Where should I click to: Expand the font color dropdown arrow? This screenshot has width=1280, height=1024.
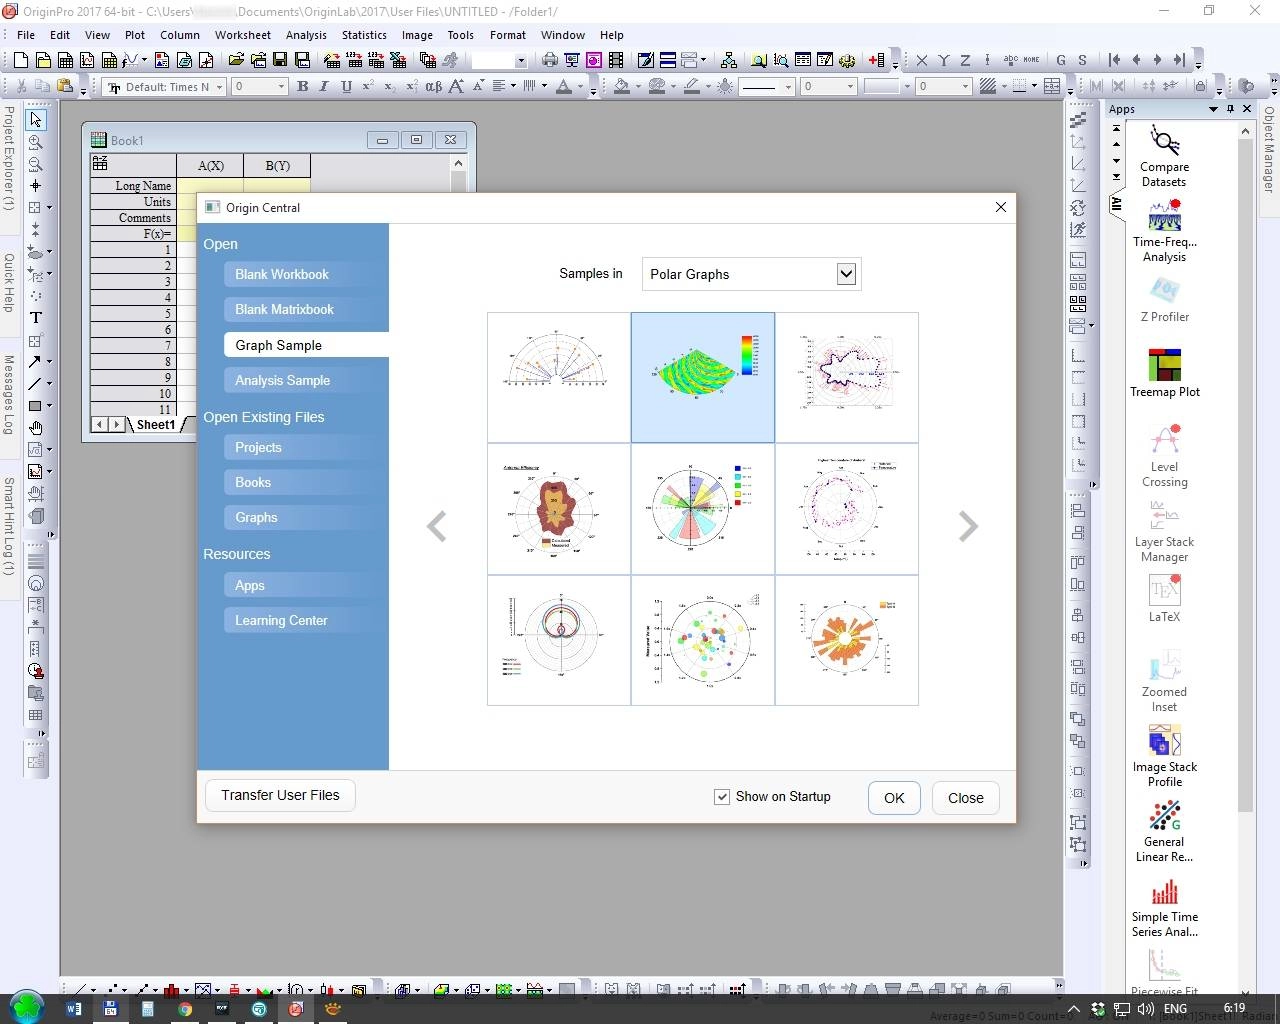580,87
